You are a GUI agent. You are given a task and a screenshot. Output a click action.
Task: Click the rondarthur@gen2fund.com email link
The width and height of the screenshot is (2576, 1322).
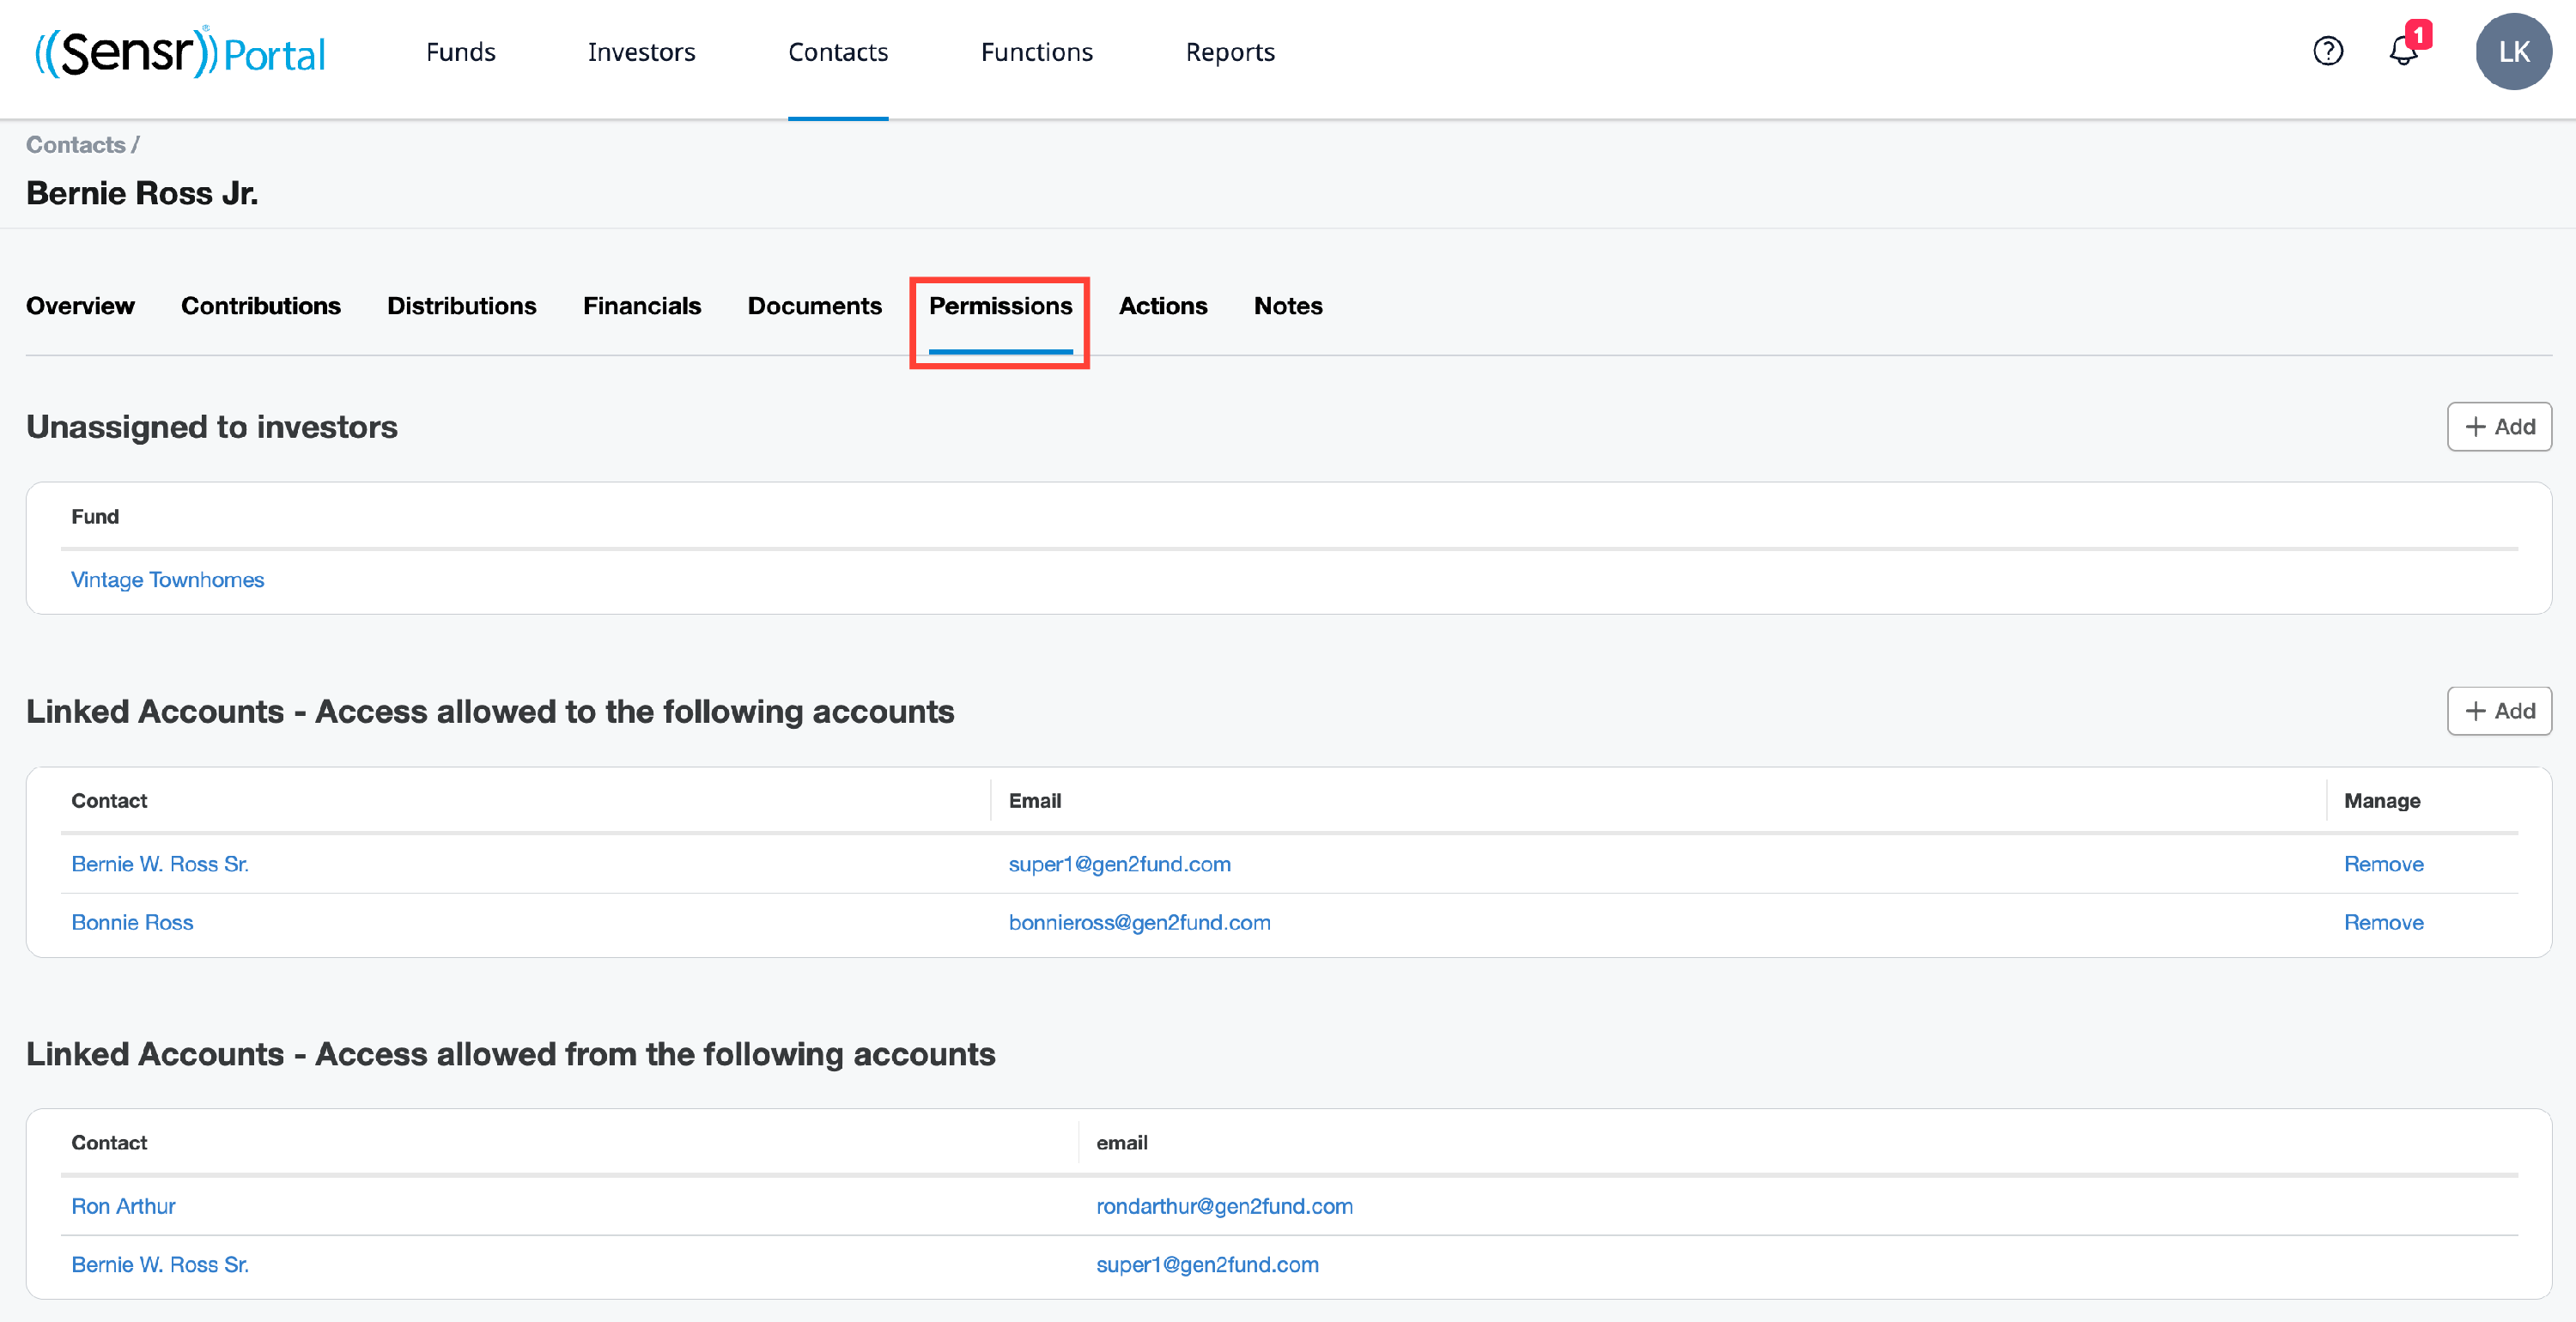1225,1206
